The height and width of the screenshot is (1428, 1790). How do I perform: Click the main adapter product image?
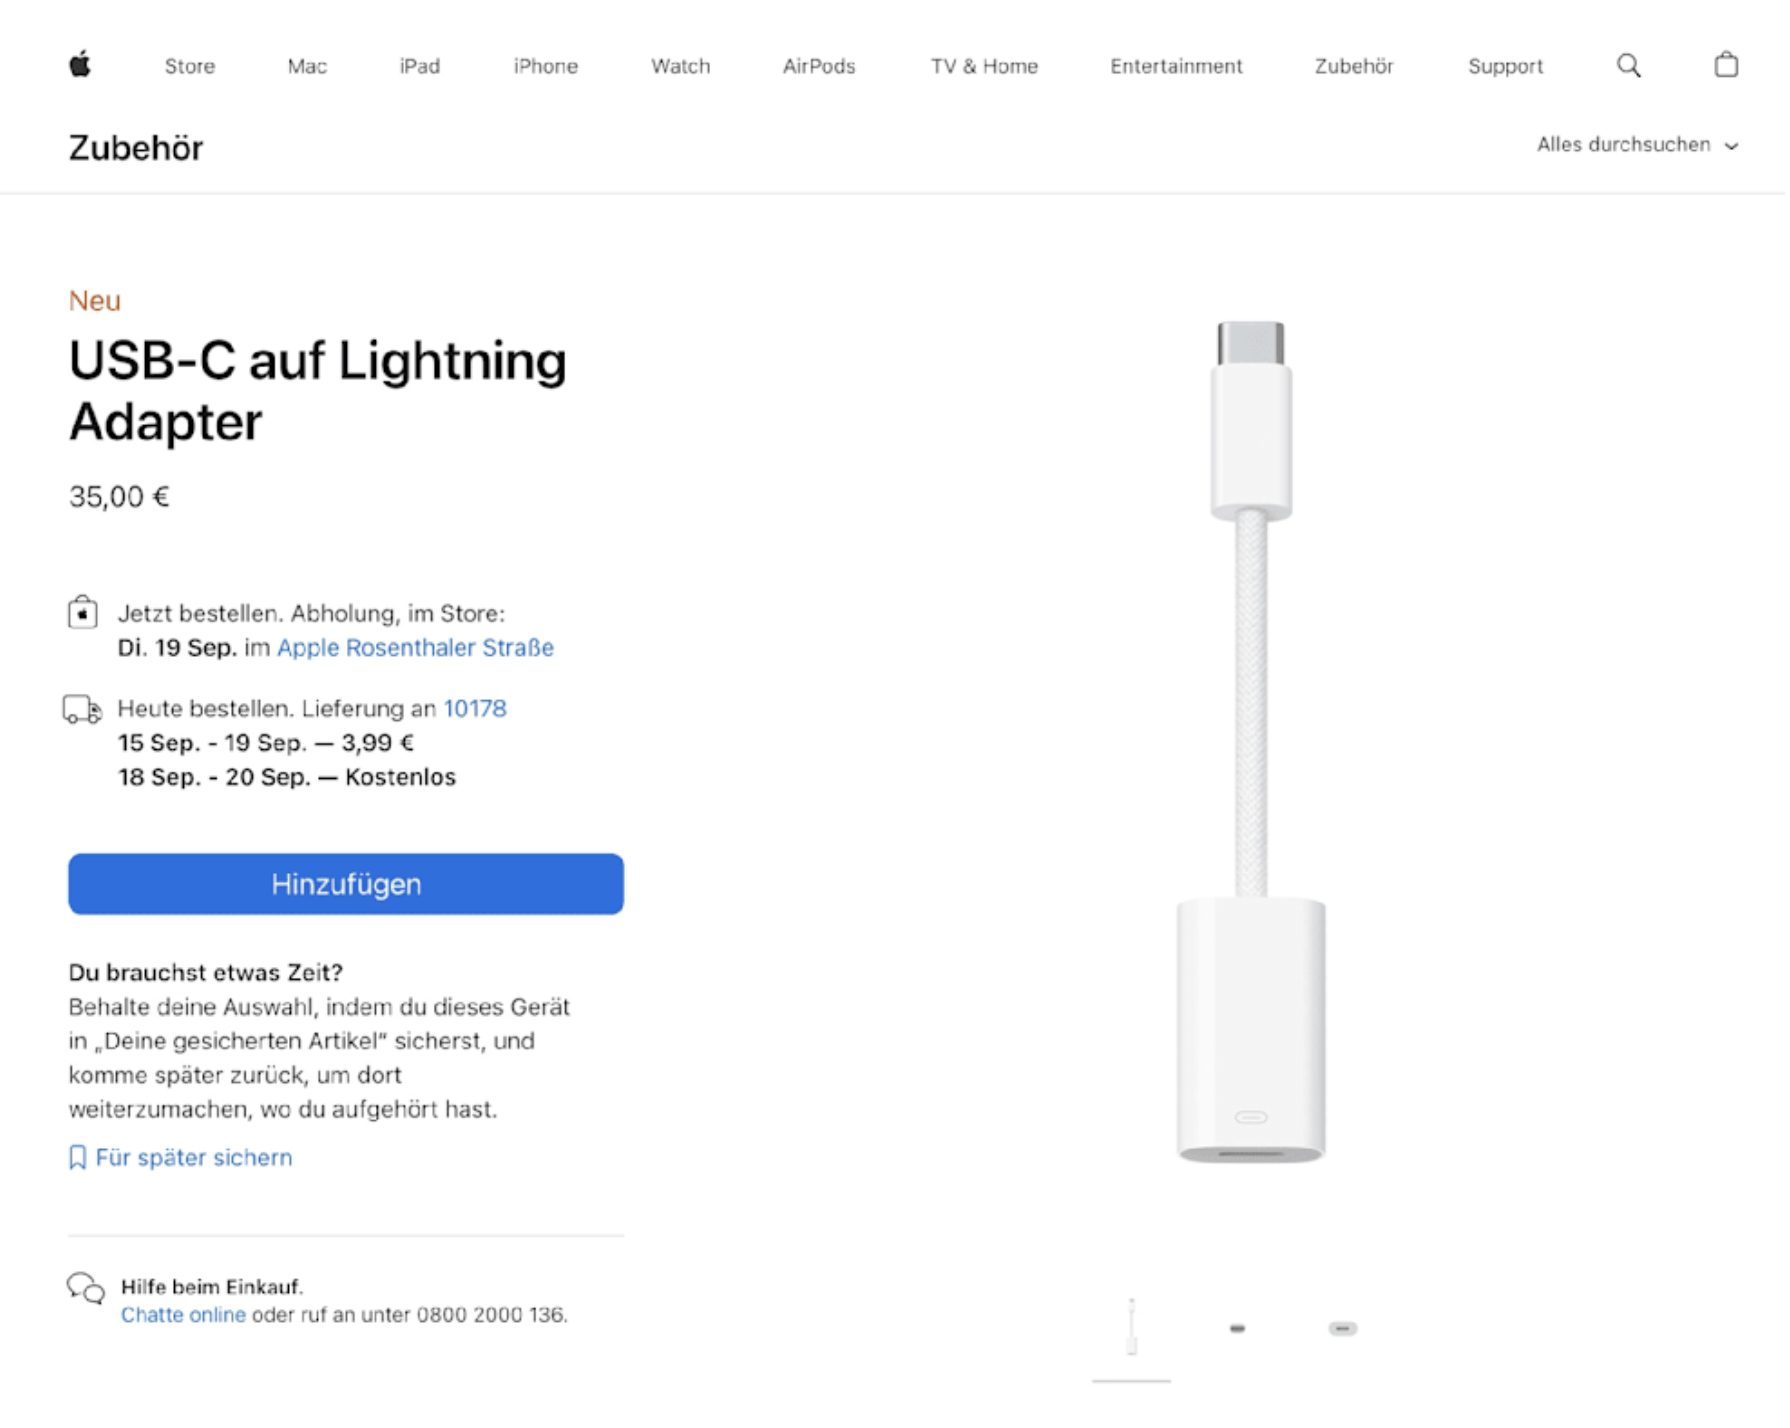point(1251,740)
